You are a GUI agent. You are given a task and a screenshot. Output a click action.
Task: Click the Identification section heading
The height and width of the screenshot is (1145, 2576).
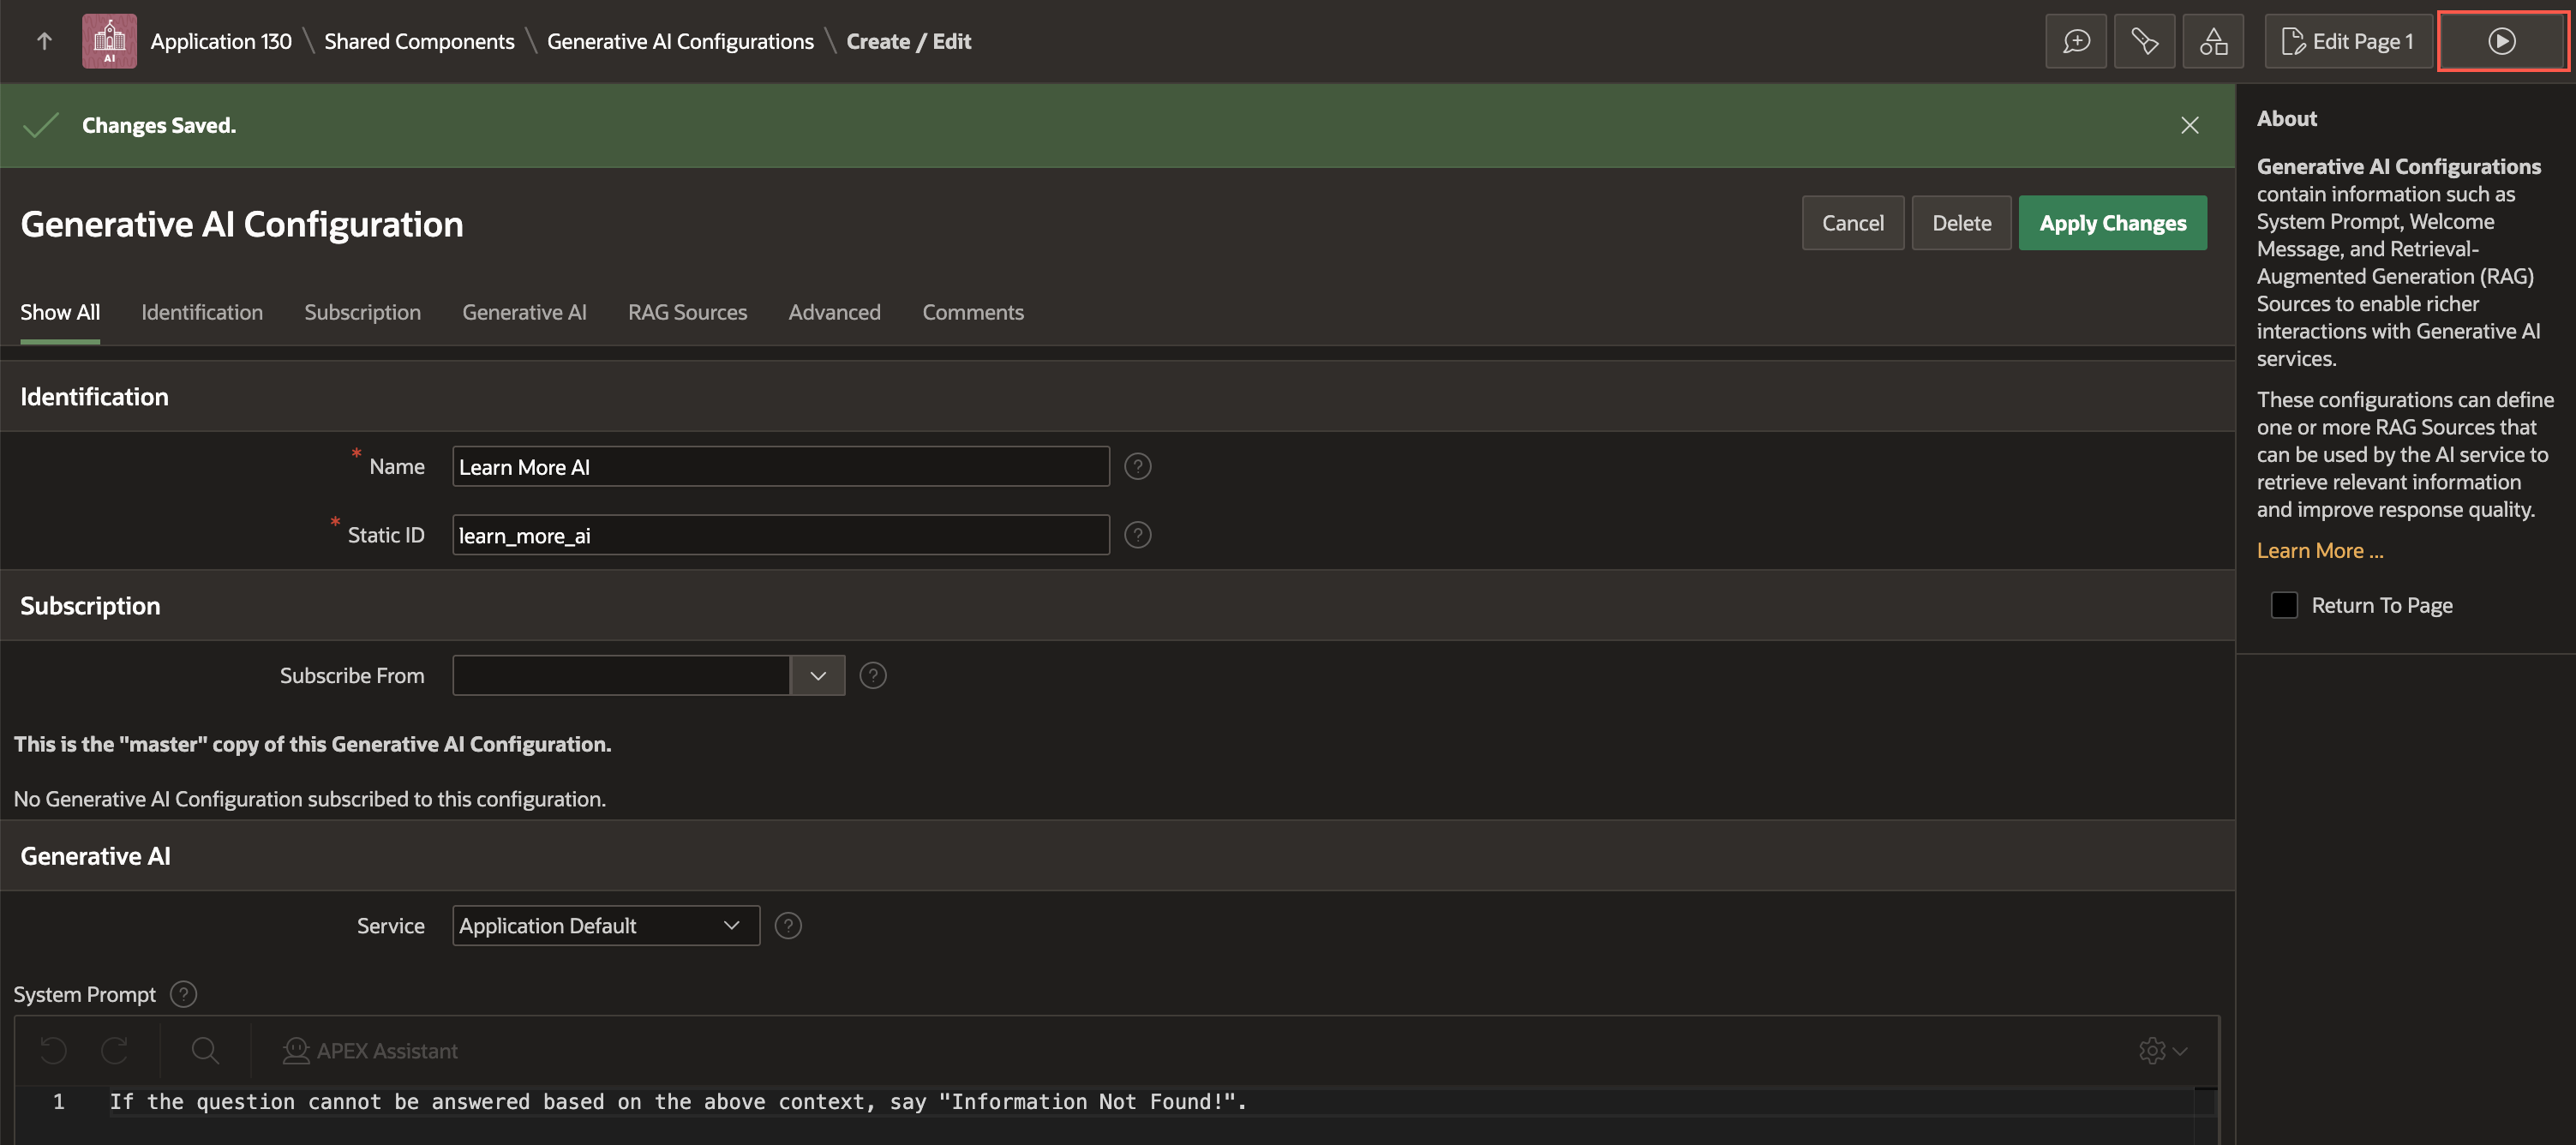pos(94,397)
